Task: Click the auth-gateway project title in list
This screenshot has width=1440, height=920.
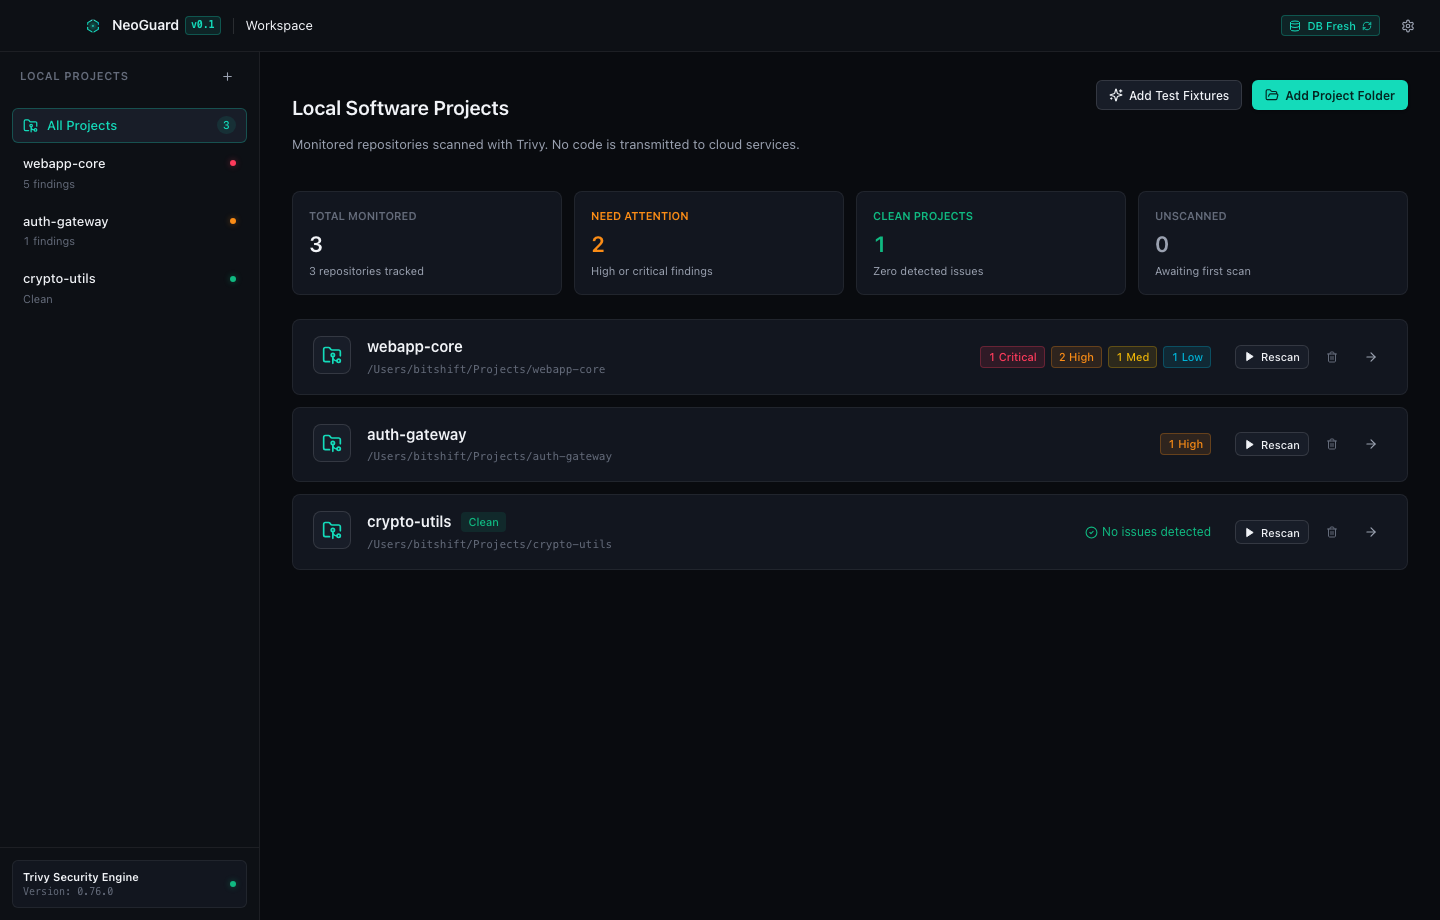Action: [x=417, y=435]
